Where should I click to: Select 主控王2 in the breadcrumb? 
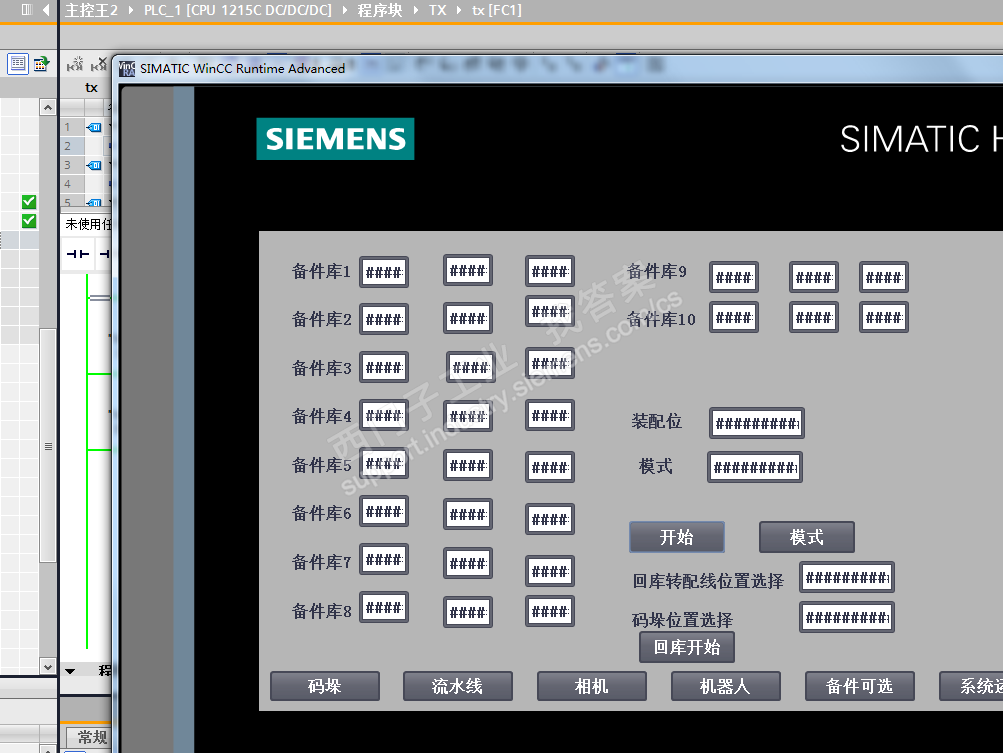click(91, 10)
